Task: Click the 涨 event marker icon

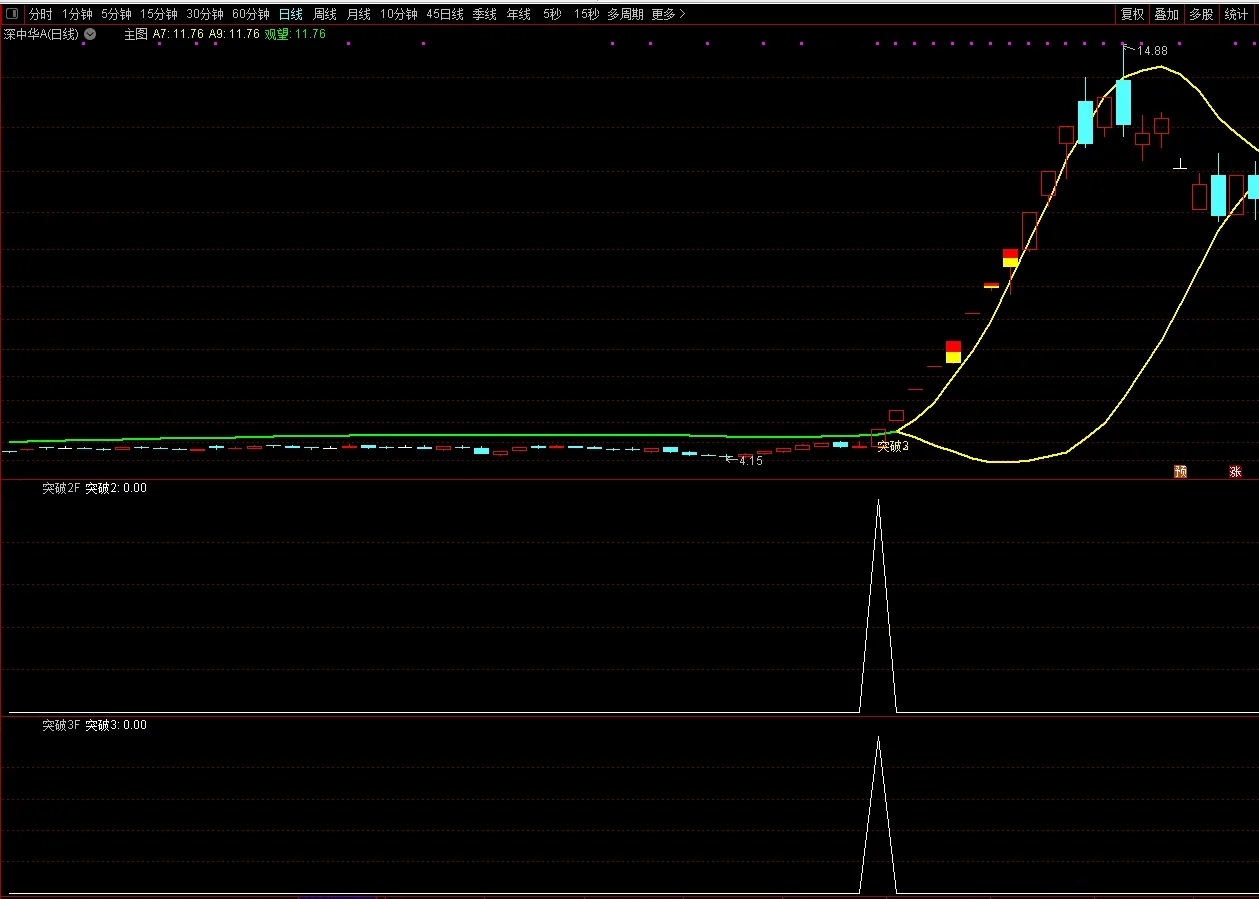Action: 1235,471
